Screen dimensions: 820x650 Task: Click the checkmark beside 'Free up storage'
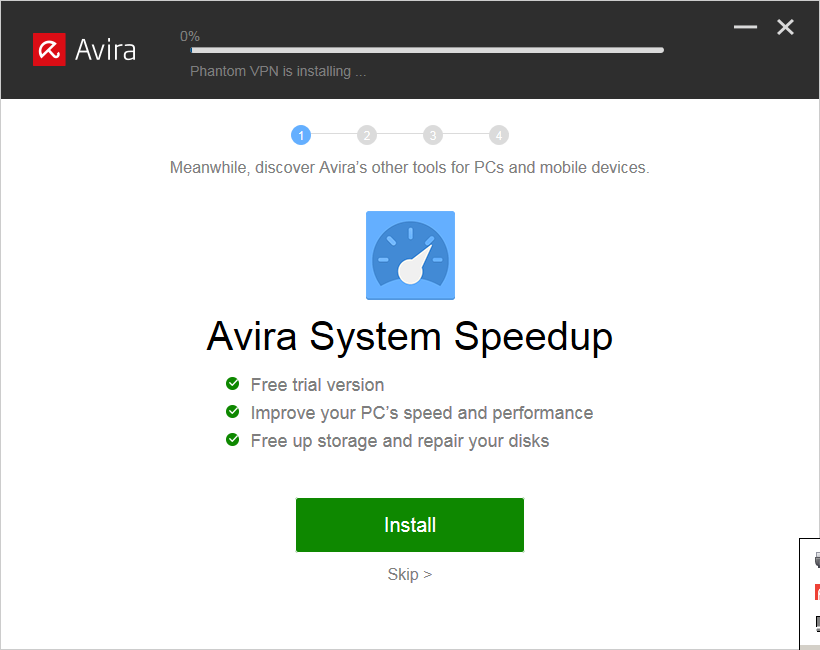(232, 440)
